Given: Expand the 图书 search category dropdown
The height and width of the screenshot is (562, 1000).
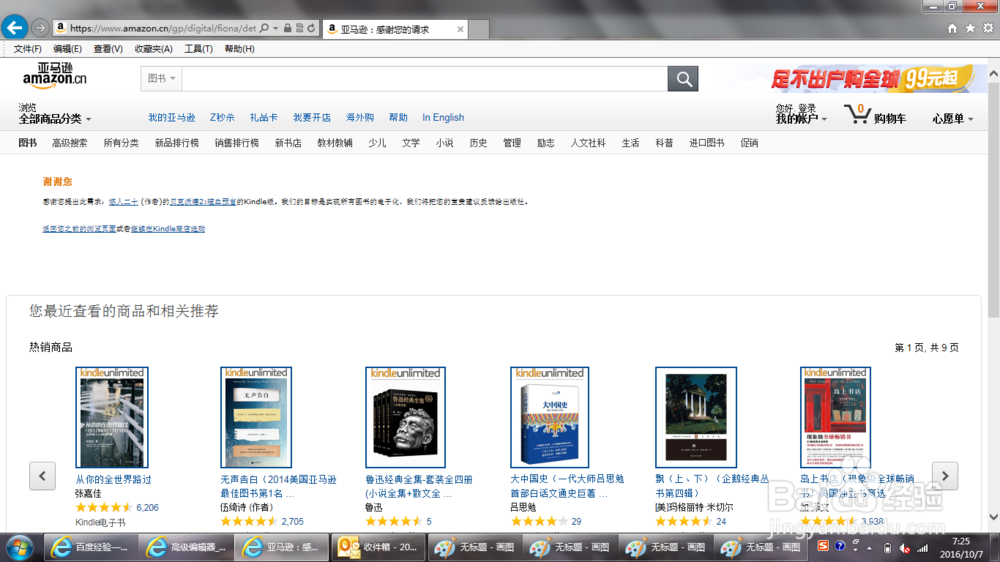Looking at the screenshot, I should point(161,78).
